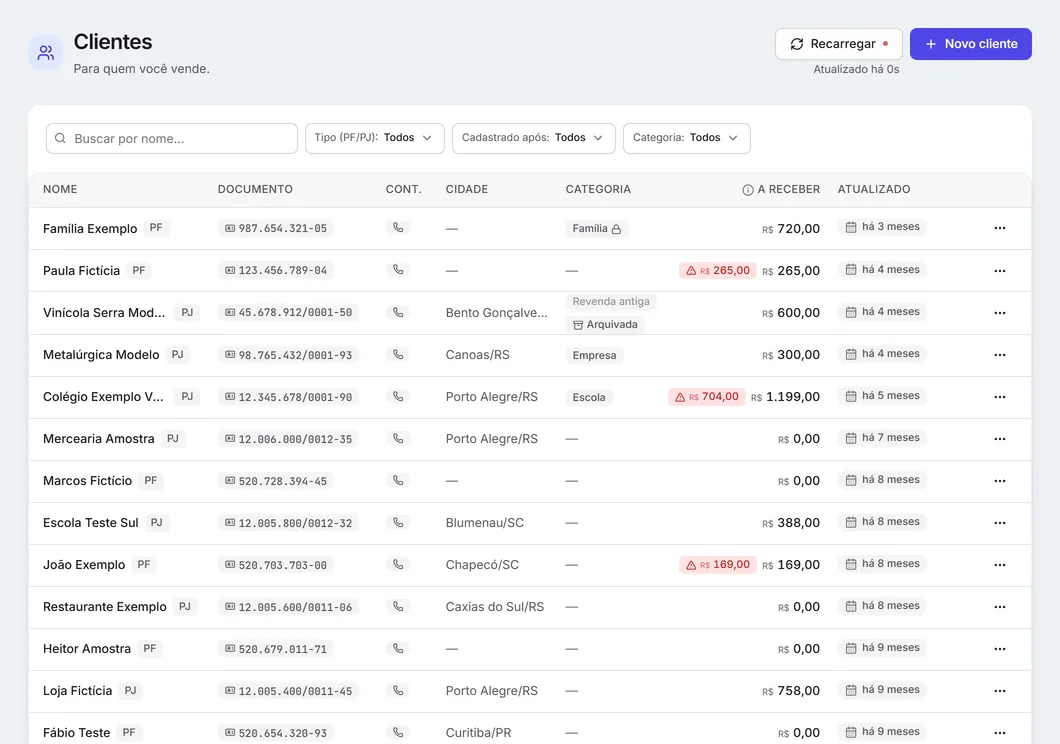Click phone icon for Metalúrgica Modelo
Image resolution: width=1060 pixels, height=744 pixels.
click(398, 354)
